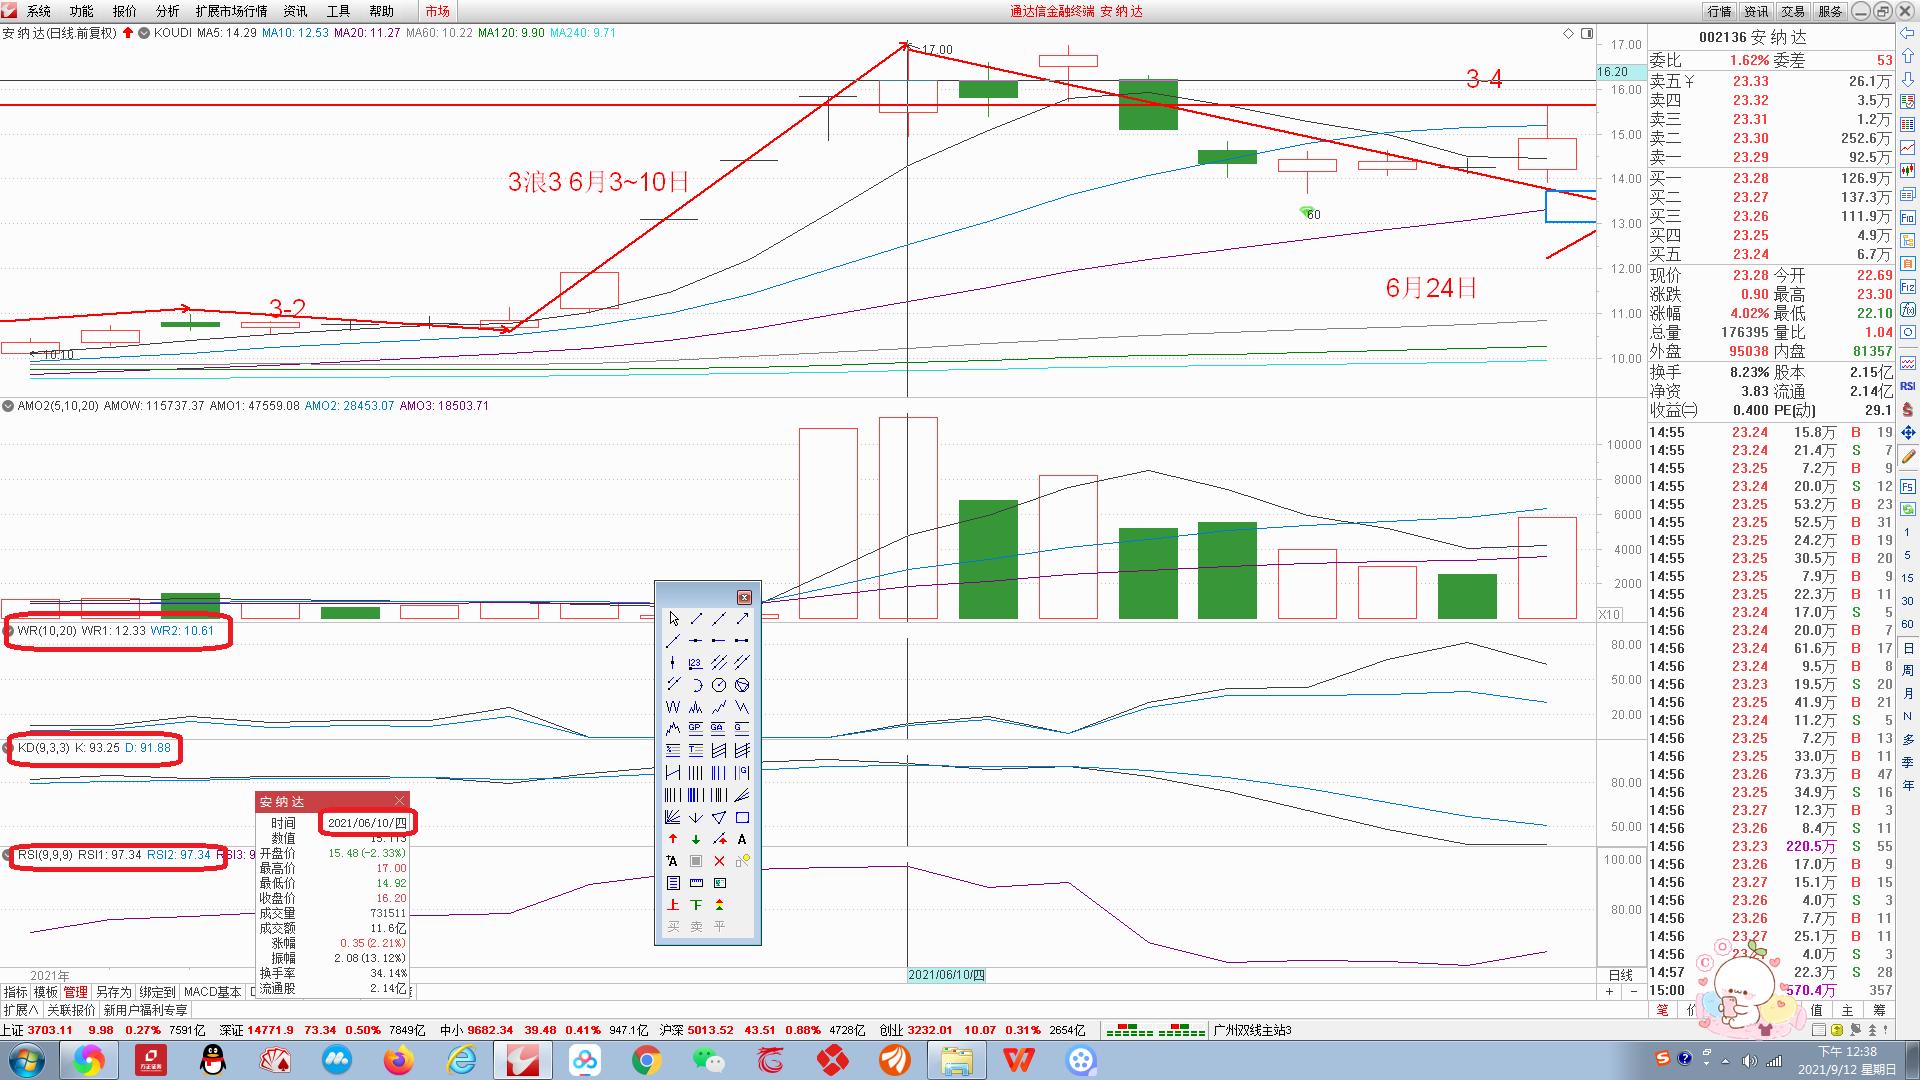Click the 关联报价 link
Screen dimensions: 1920x1080
click(x=71, y=1011)
